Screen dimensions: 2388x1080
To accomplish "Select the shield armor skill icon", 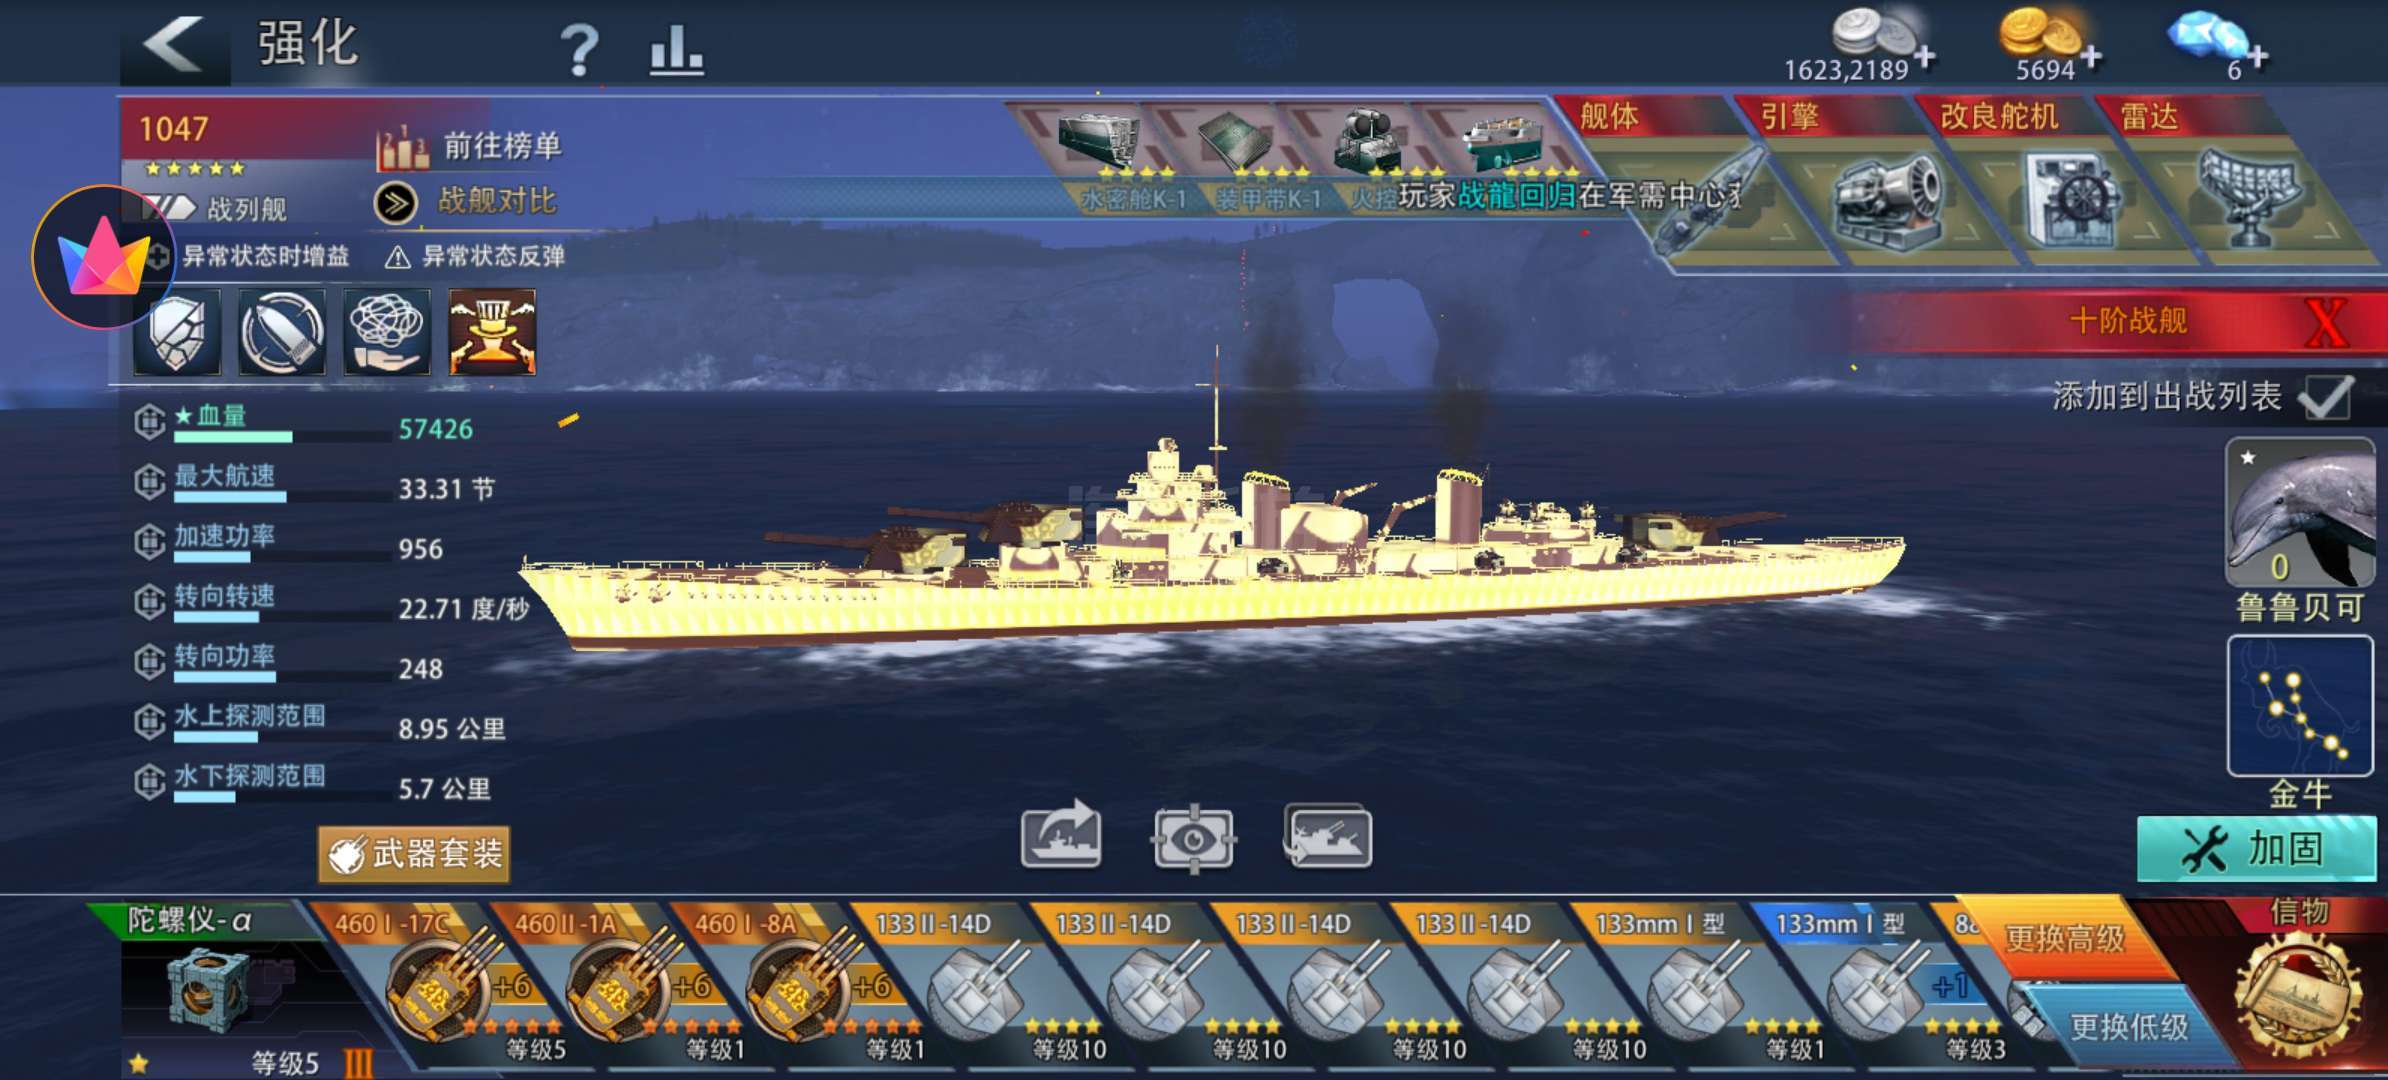I will click(x=177, y=332).
